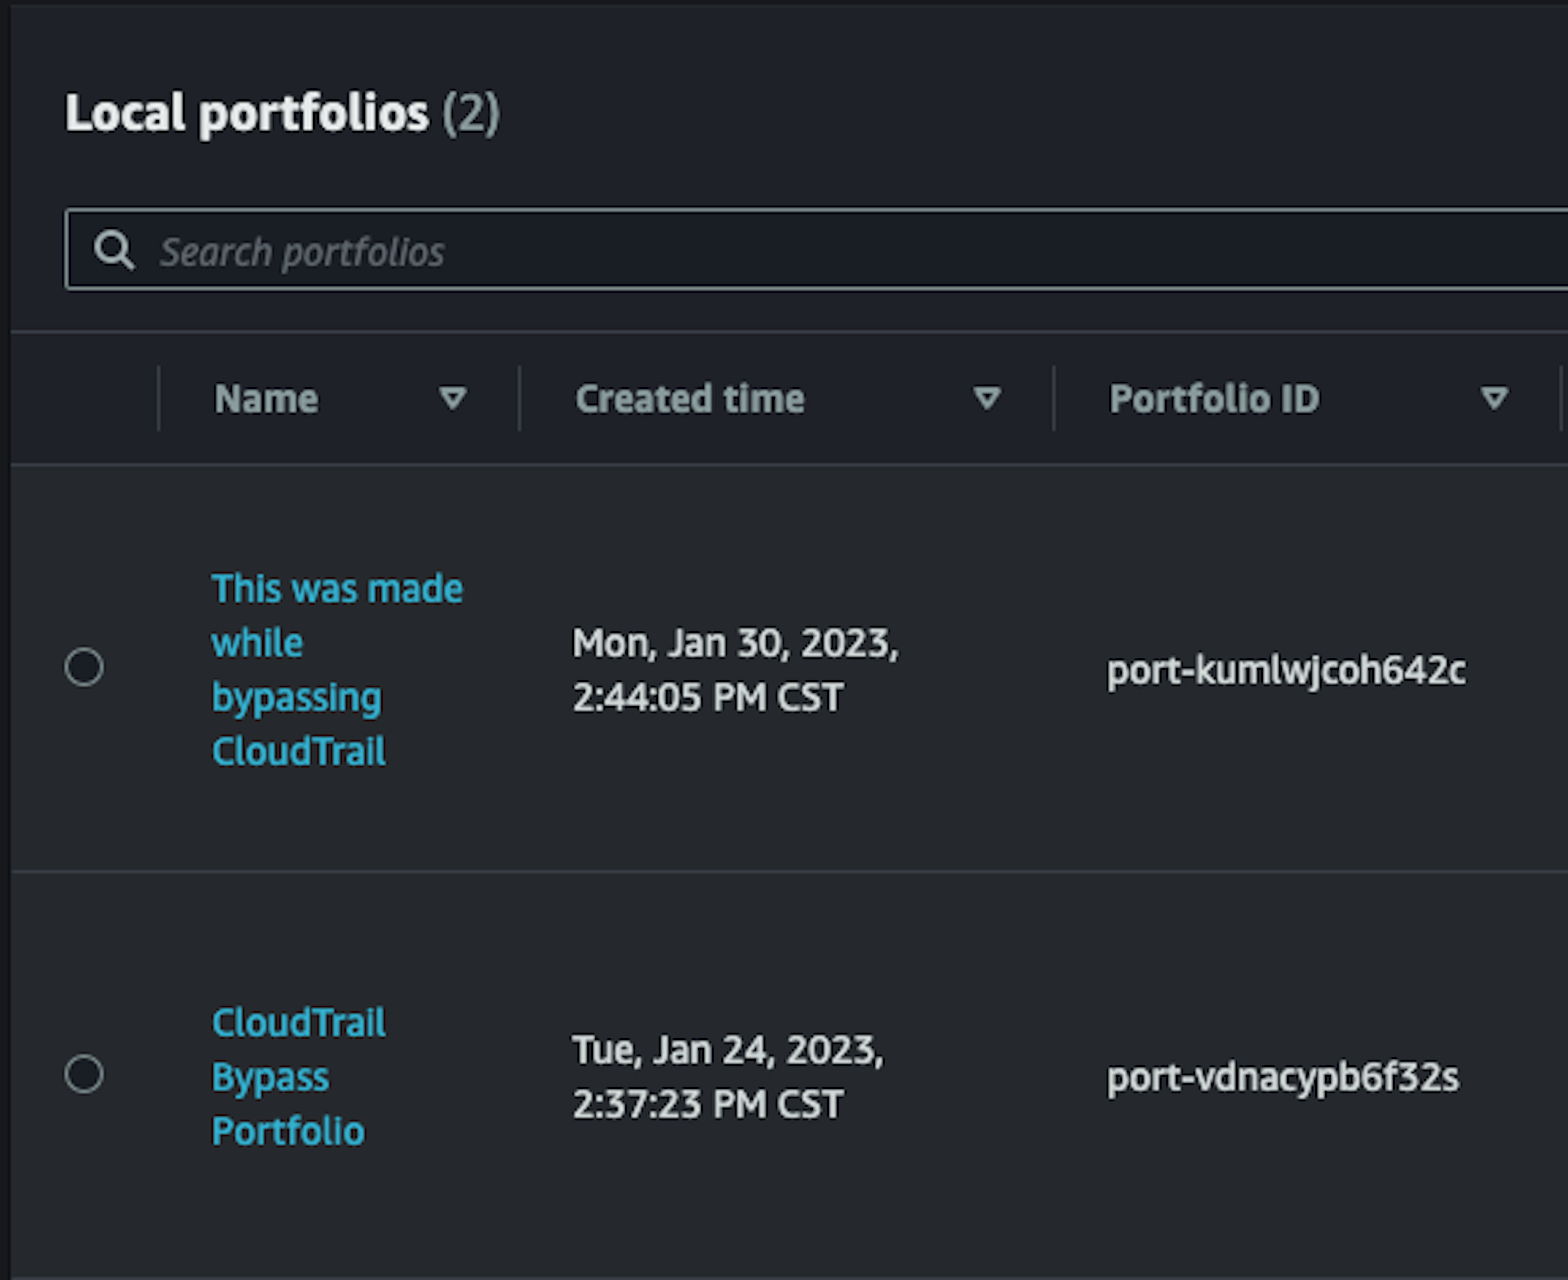Select radio button for port-kumlwjcoh642c portfolio

tap(84, 667)
